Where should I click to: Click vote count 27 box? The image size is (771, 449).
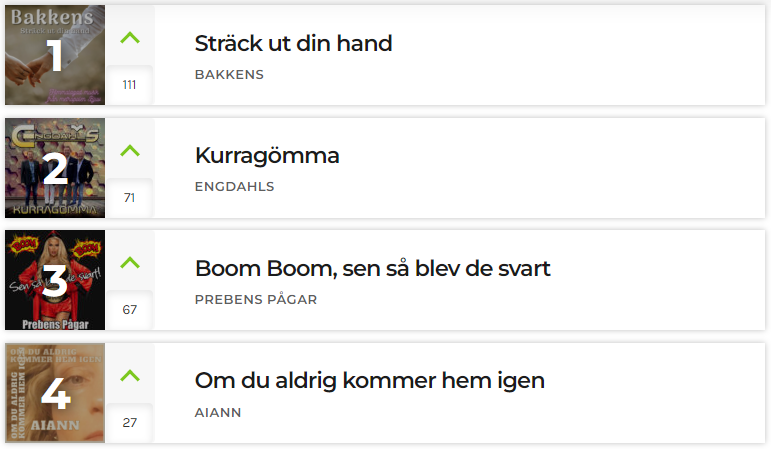click(130, 423)
